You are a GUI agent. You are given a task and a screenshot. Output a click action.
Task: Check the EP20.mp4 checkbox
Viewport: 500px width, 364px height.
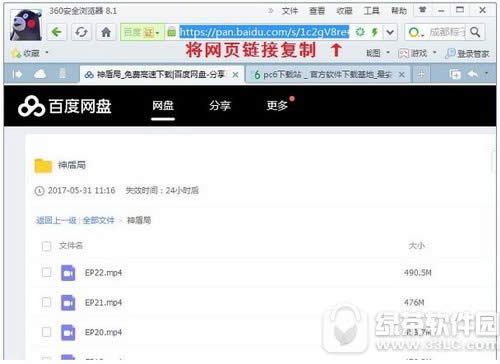point(47,332)
